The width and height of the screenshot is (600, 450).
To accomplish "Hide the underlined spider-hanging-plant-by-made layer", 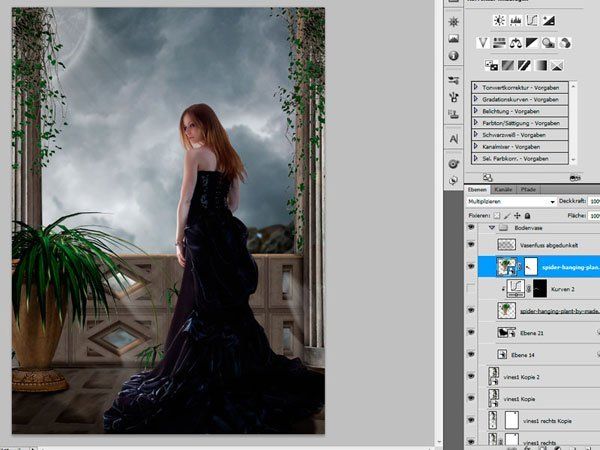I will point(471,310).
